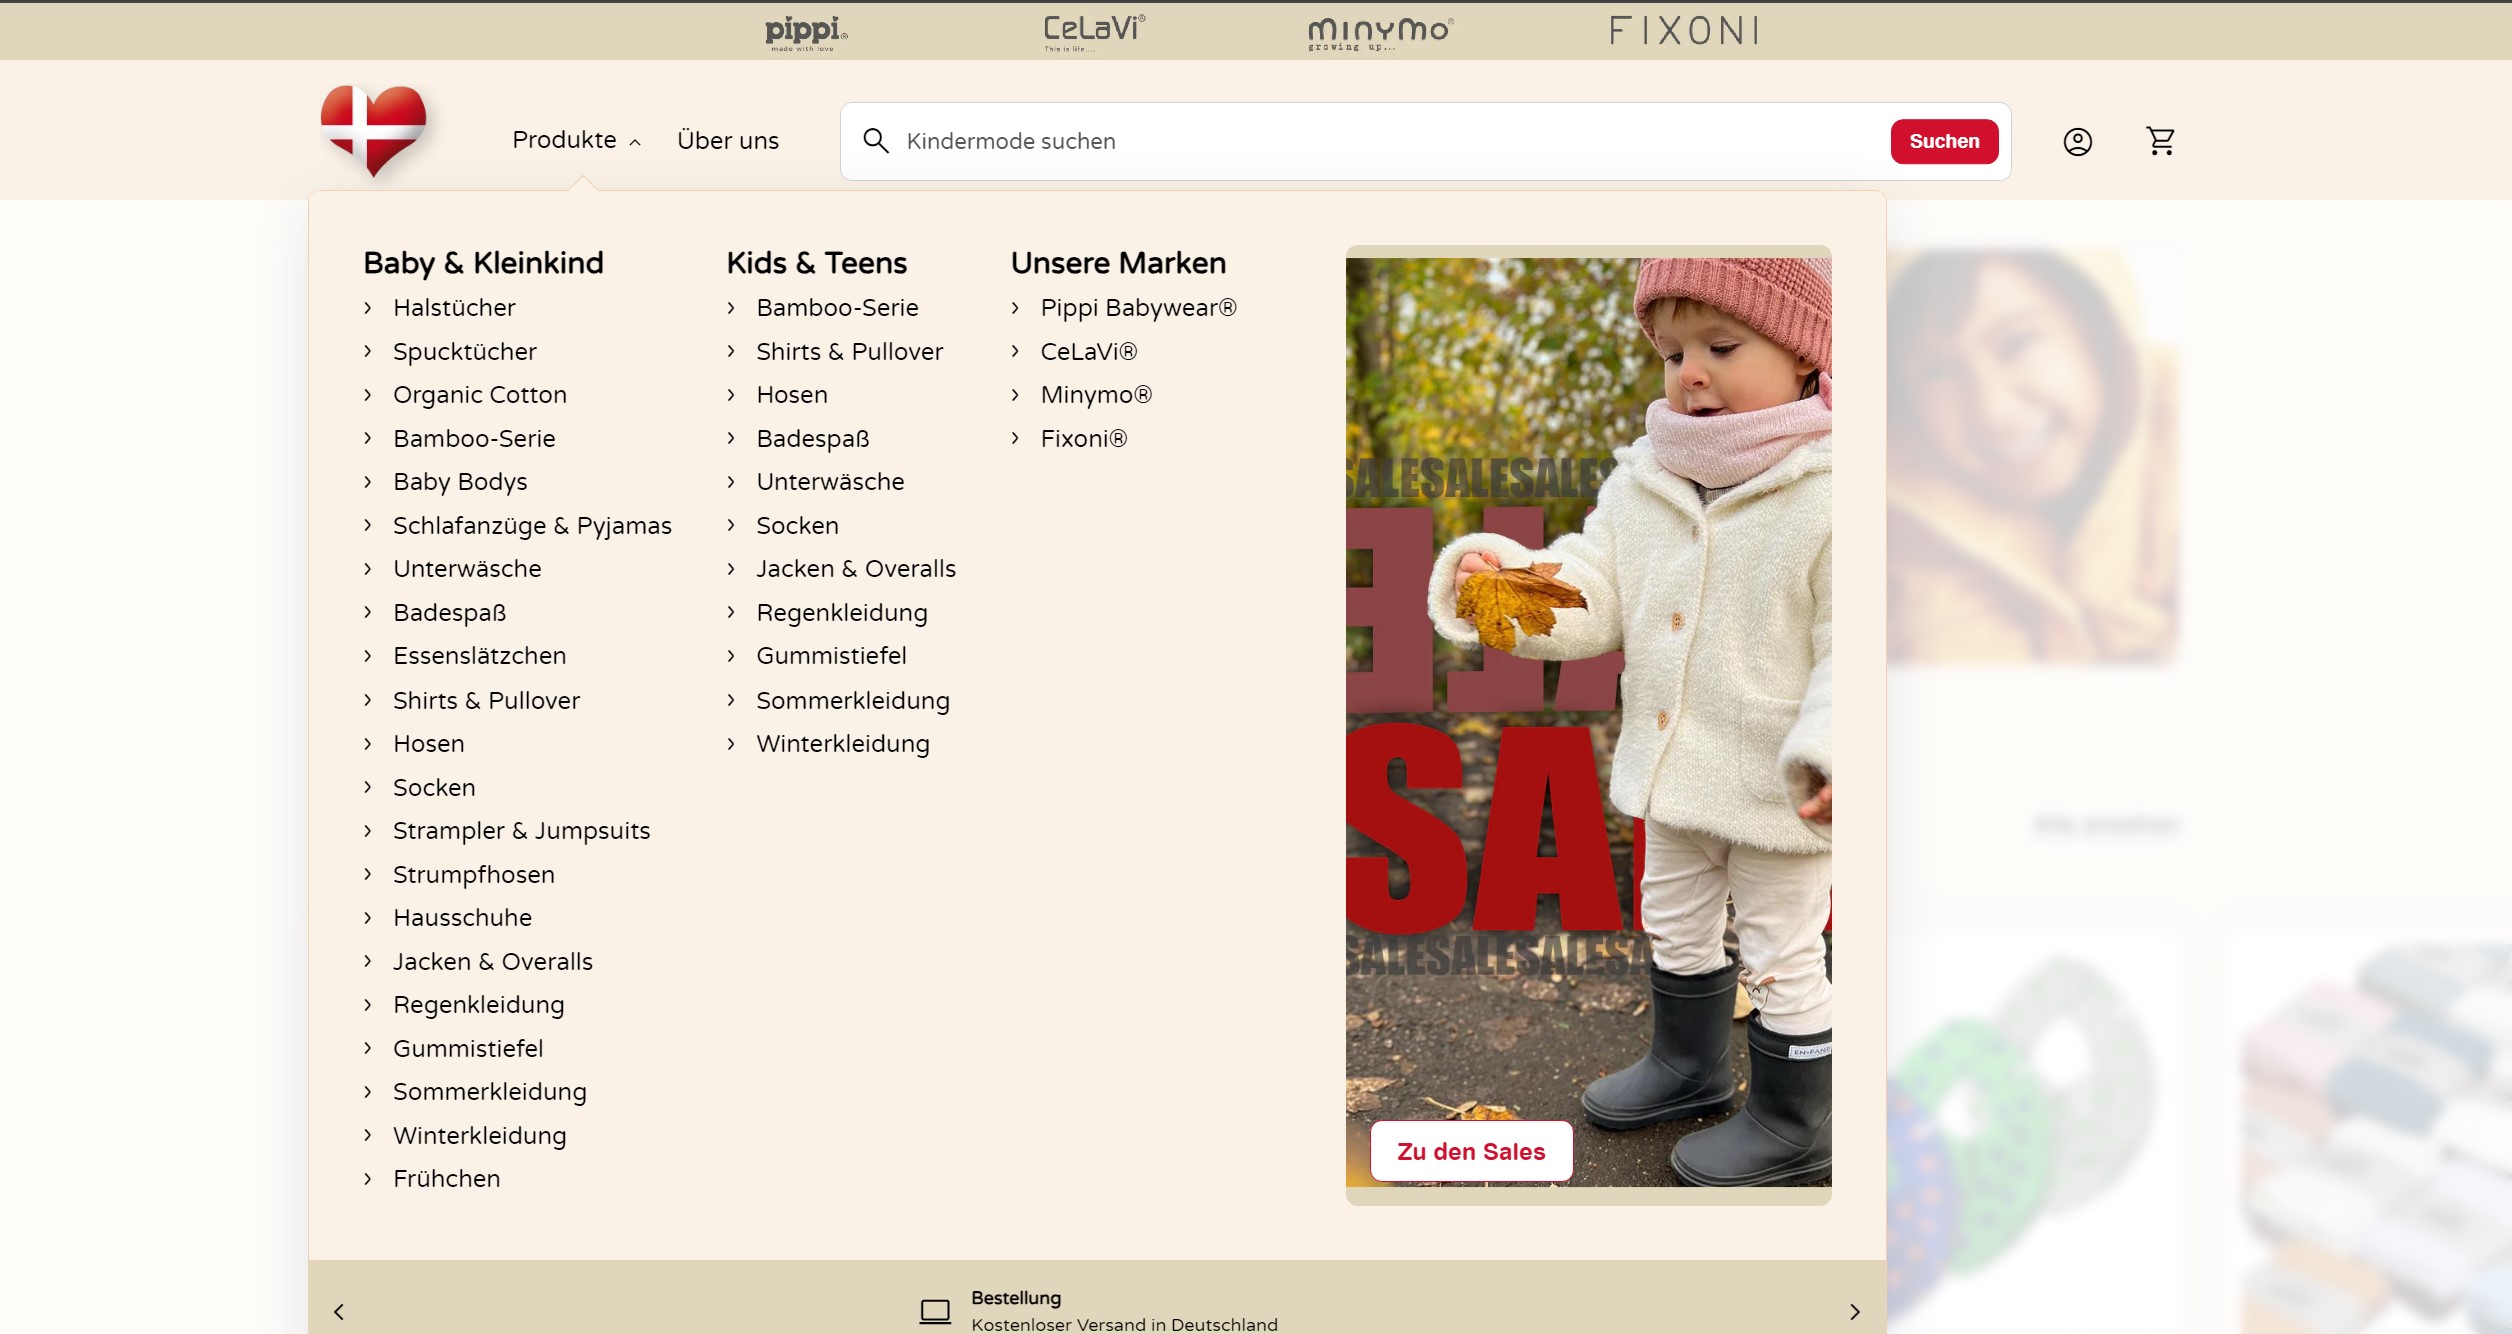Screen dimensions: 2512x1334
Task: Click the red Suchen button
Action: (x=1944, y=141)
